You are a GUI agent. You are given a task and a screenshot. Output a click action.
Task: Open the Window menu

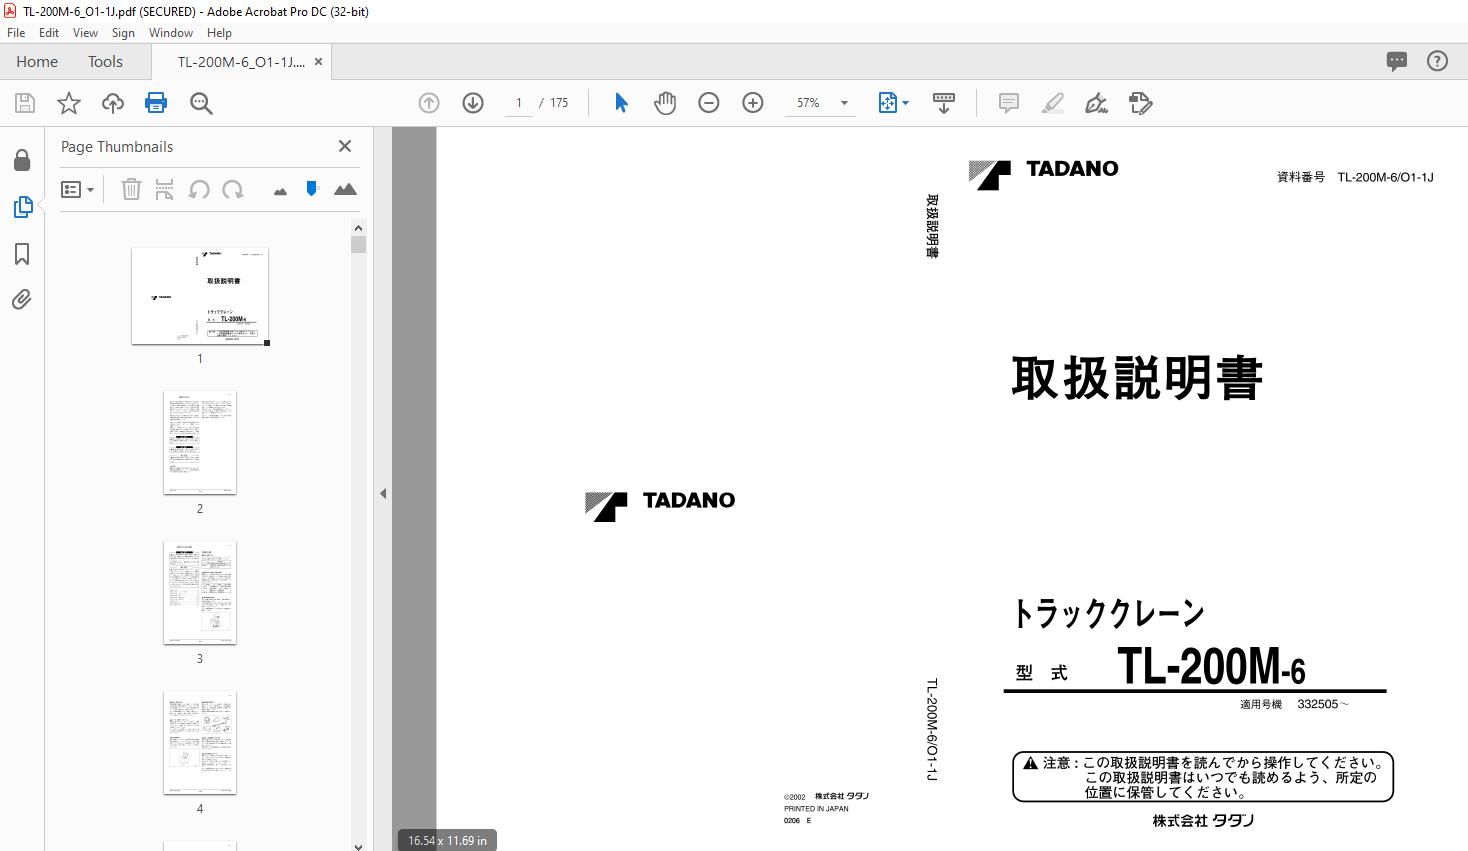[171, 33]
